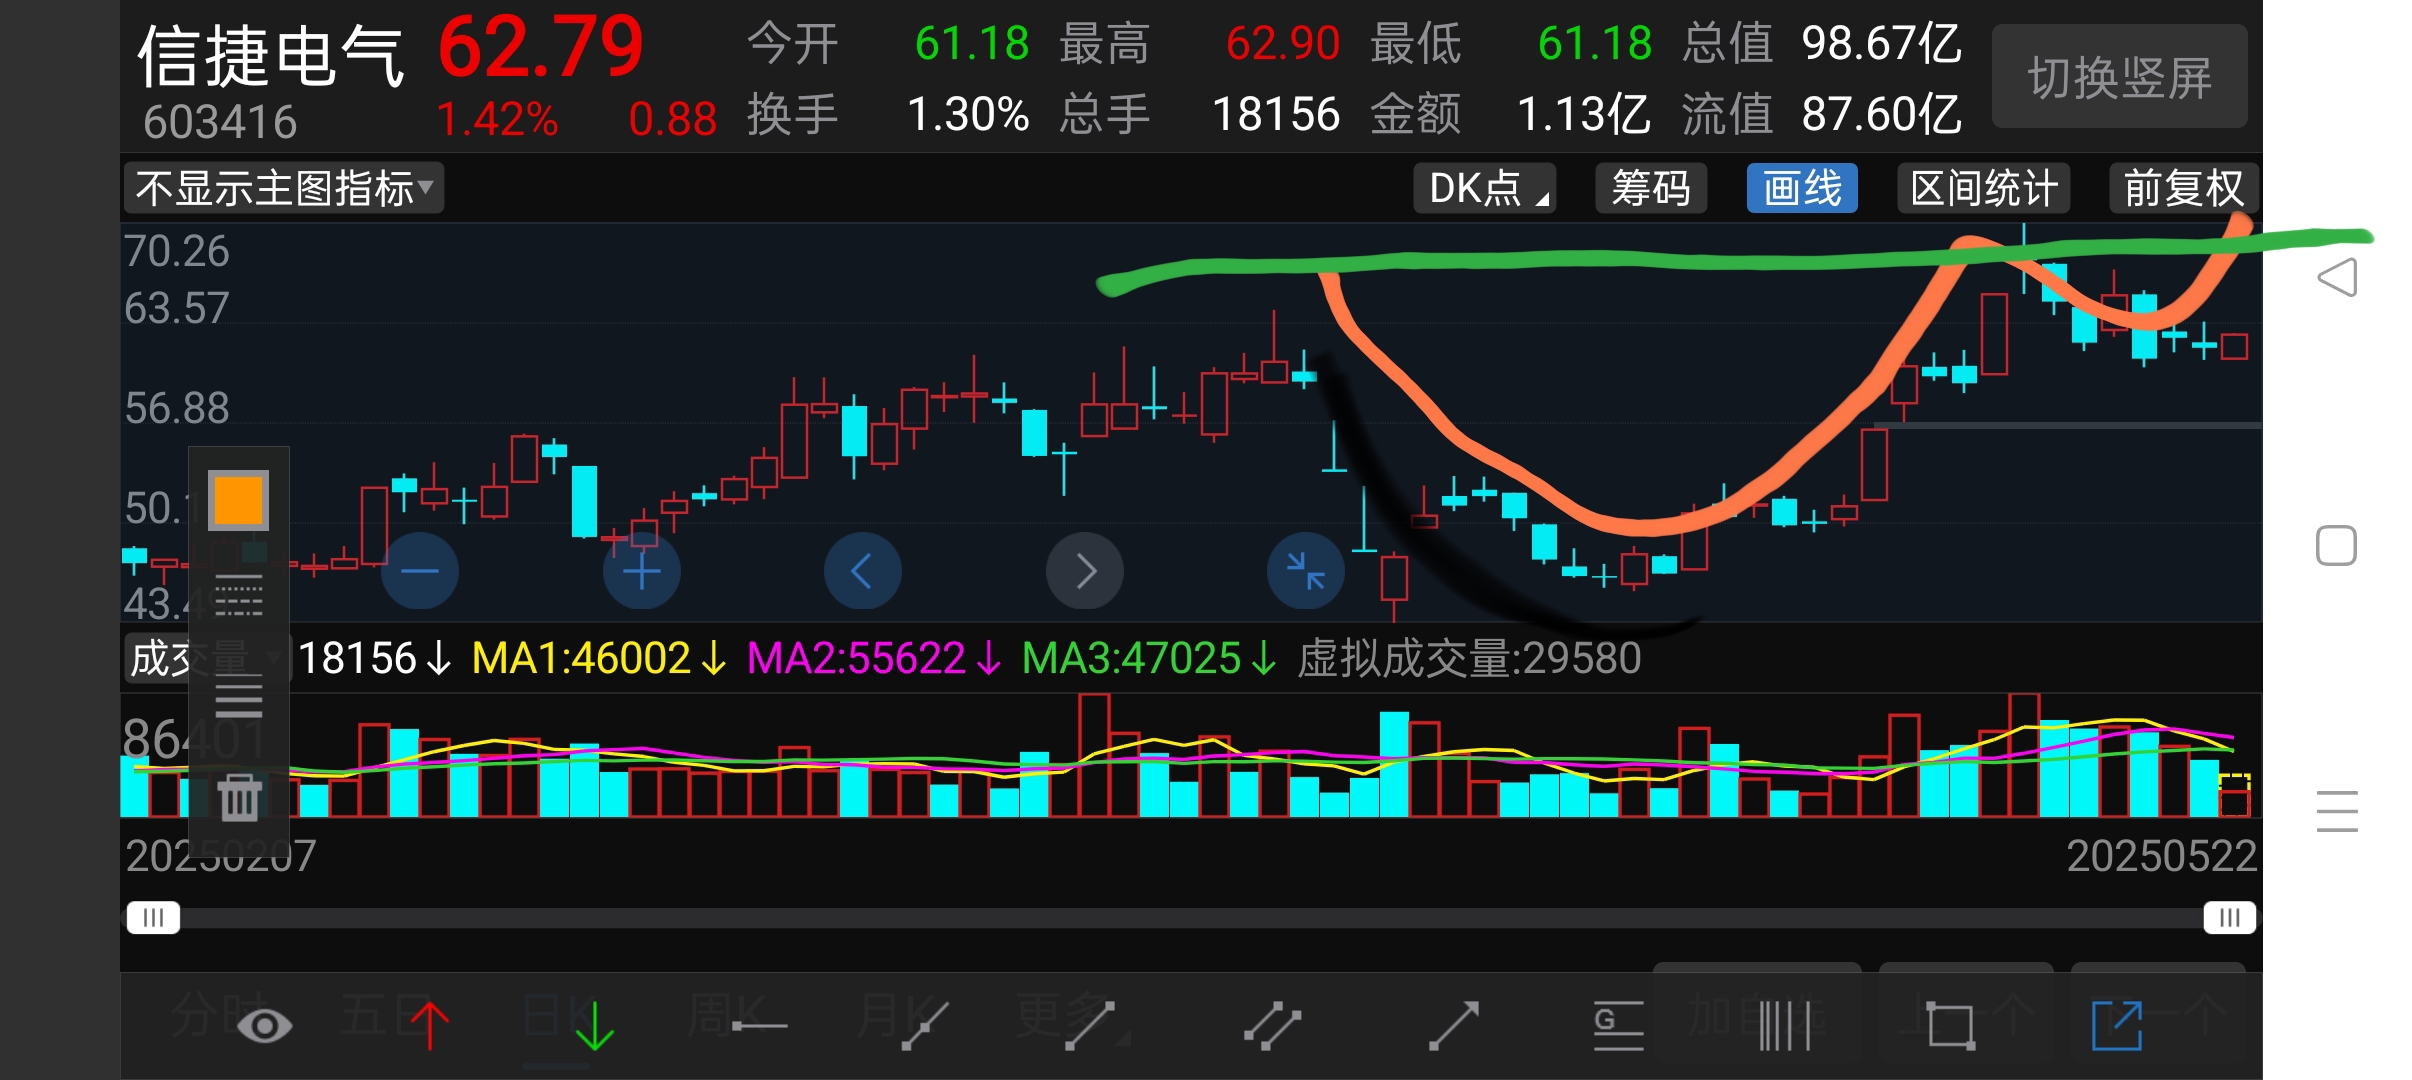Open the line thickness selector
The height and width of the screenshot is (1080, 2412).
[239, 695]
